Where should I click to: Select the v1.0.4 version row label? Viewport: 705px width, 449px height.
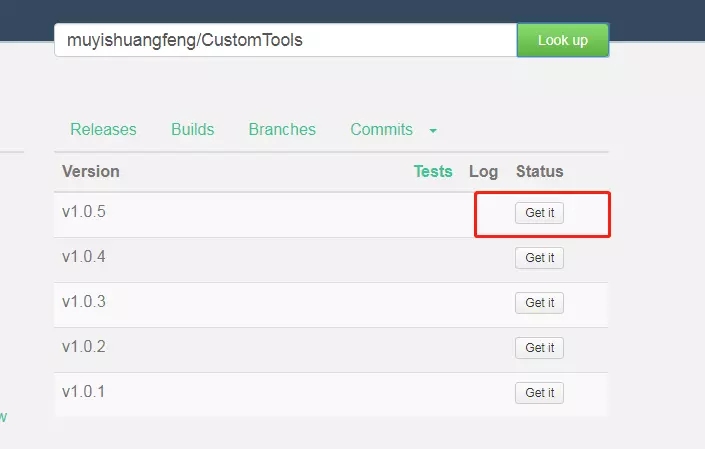pyautogui.click(x=84, y=256)
